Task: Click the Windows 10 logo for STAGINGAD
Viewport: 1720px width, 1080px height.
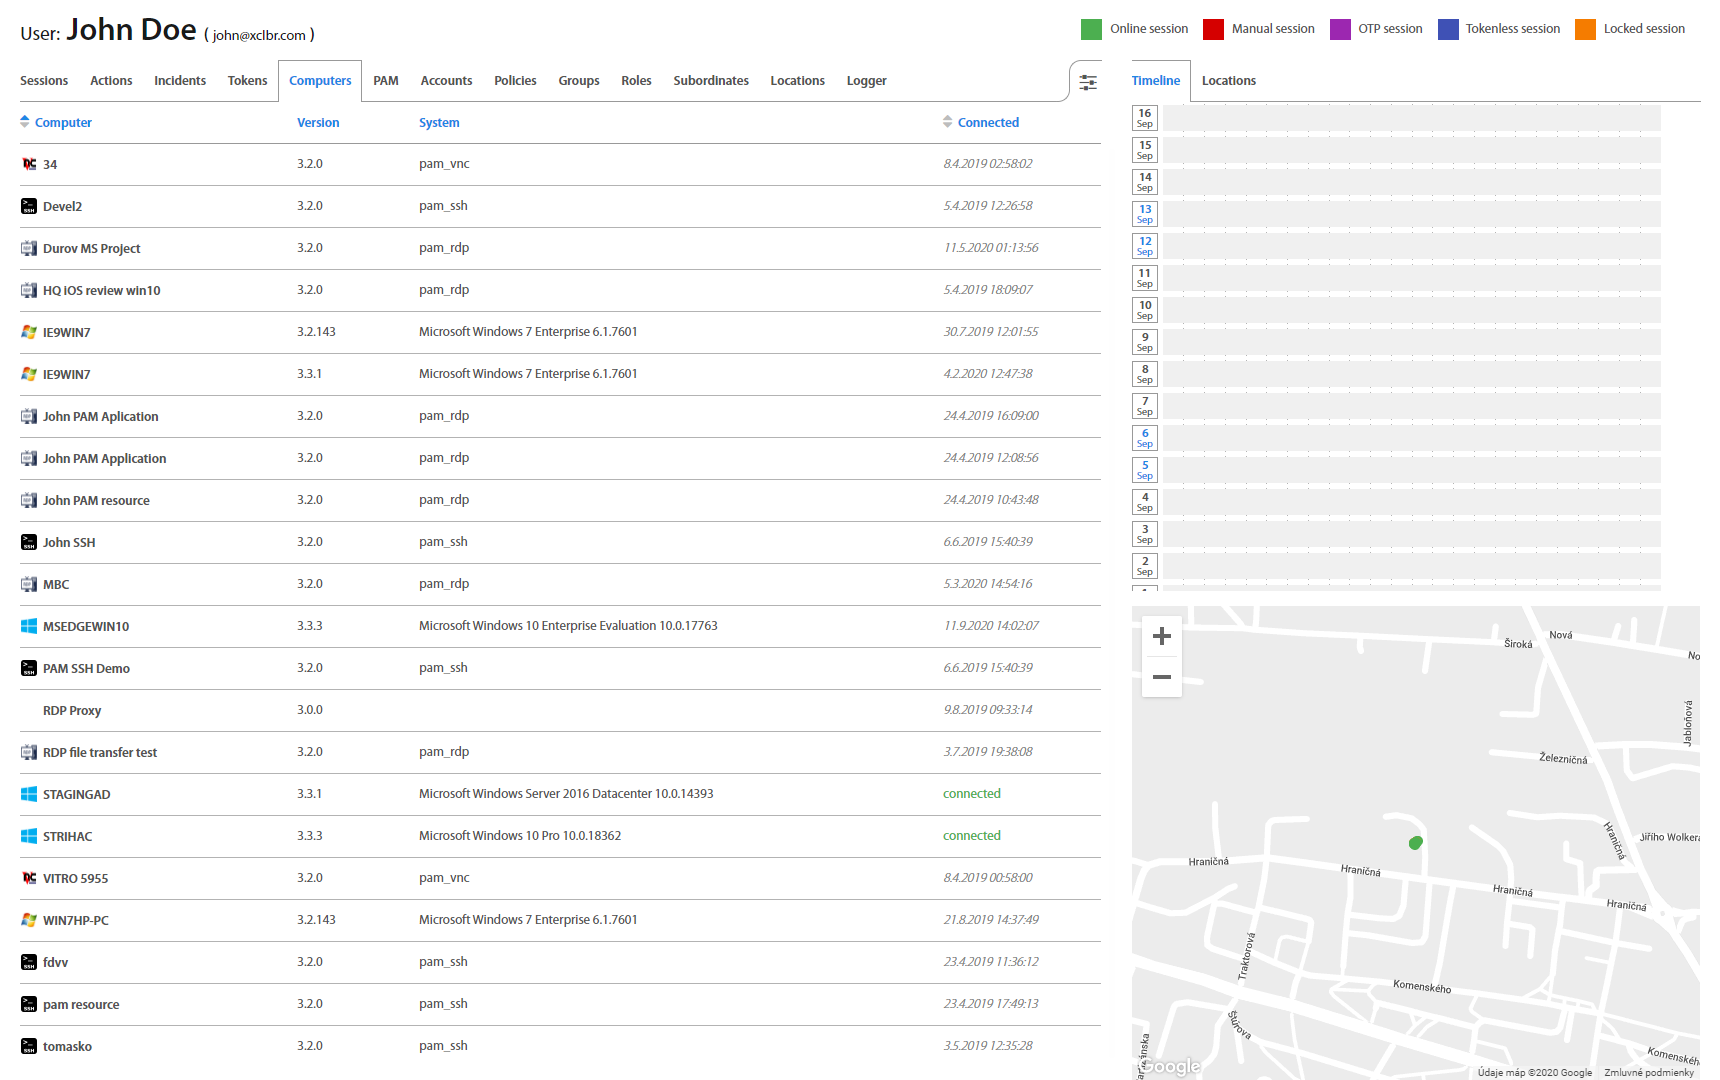Action: 29,794
